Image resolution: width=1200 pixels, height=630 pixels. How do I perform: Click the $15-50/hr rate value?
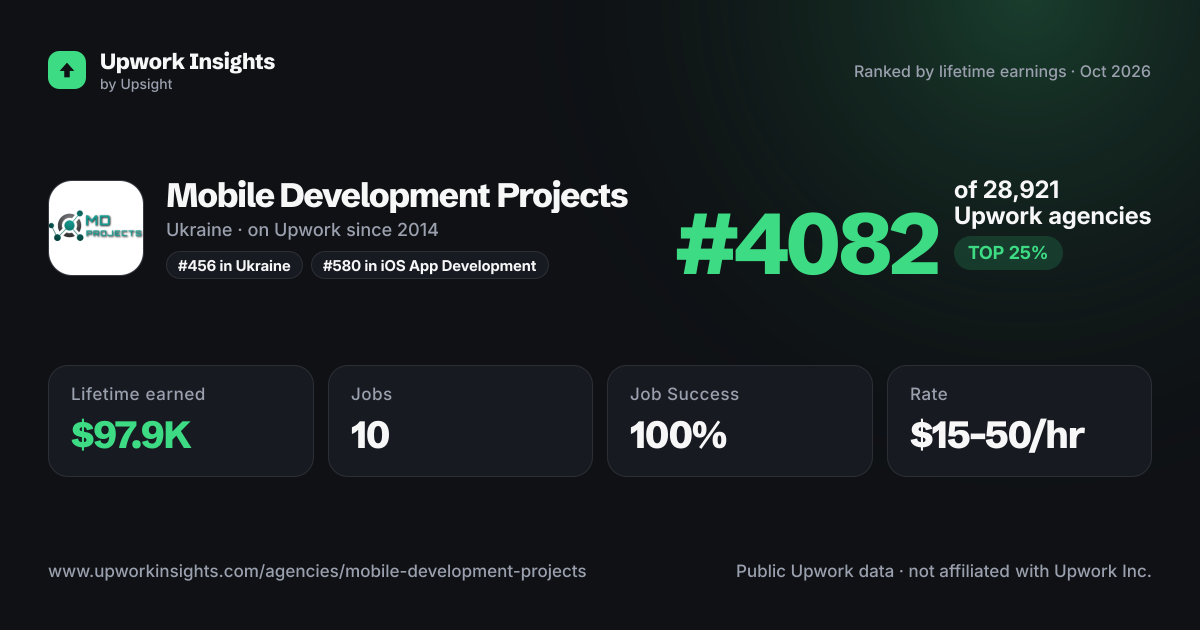pos(997,435)
